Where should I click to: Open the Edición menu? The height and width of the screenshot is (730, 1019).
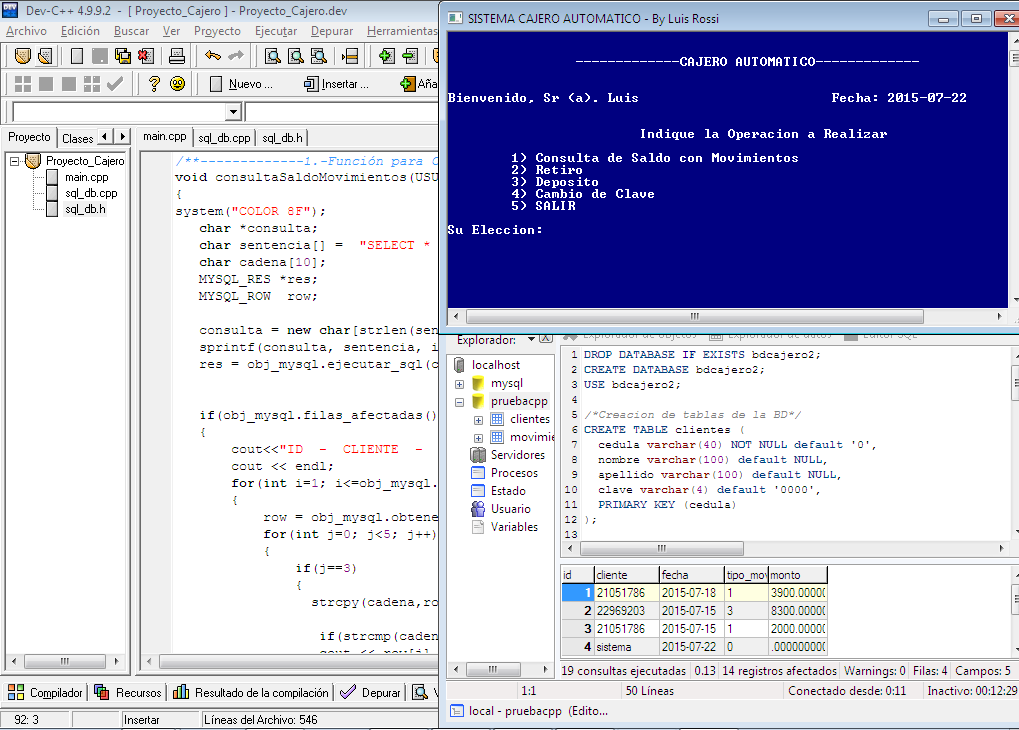tap(80, 31)
